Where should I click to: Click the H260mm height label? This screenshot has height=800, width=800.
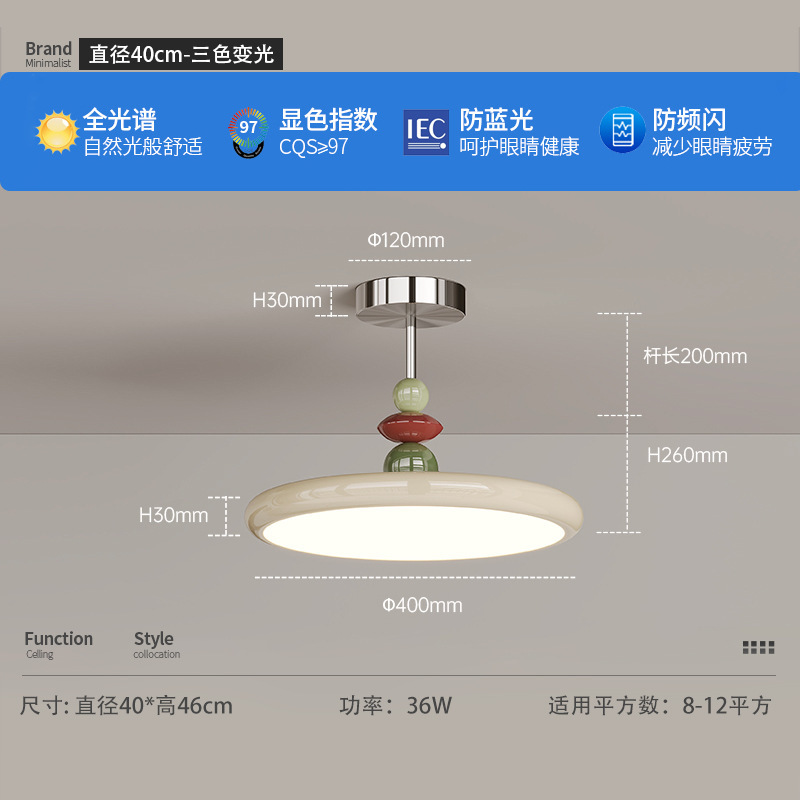pyautogui.click(x=687, y=455)
